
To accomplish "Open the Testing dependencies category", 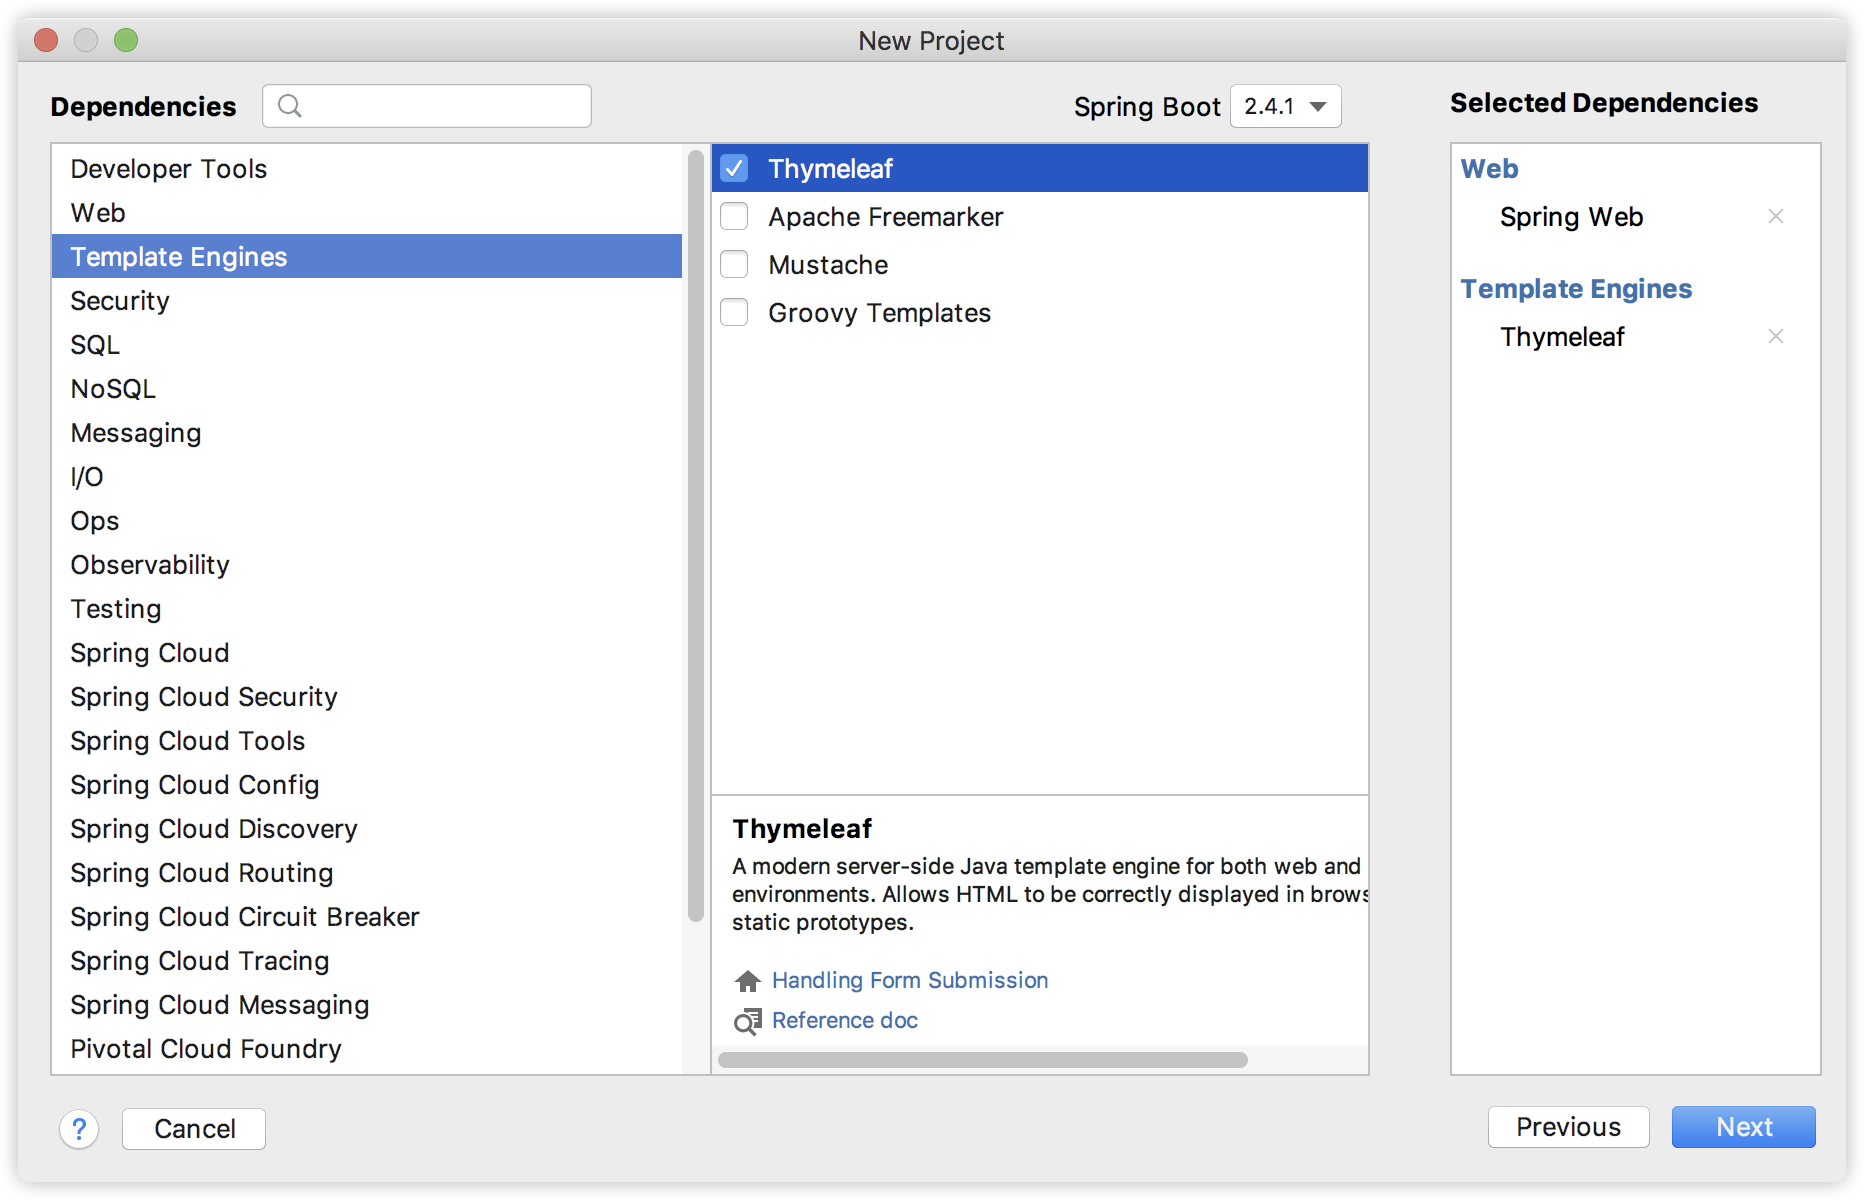I will pos(115,608).
